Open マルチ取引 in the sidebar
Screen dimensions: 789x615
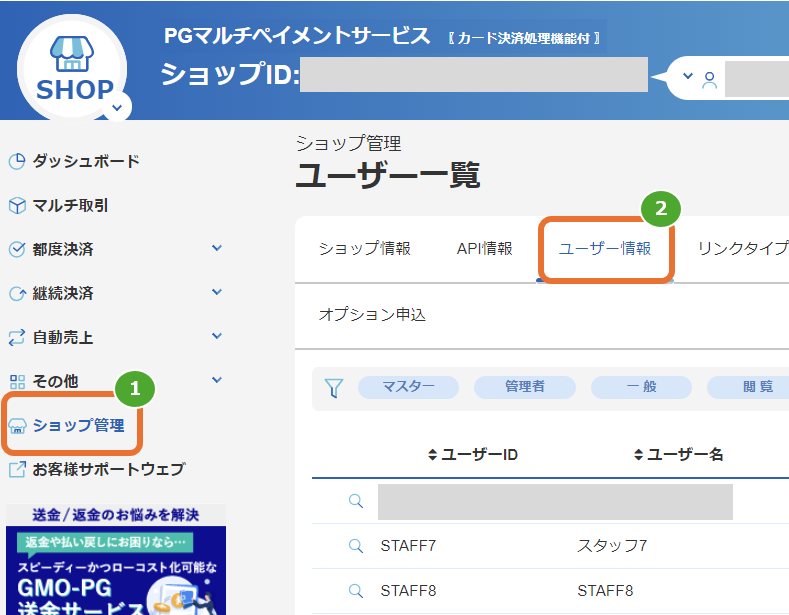70,205
